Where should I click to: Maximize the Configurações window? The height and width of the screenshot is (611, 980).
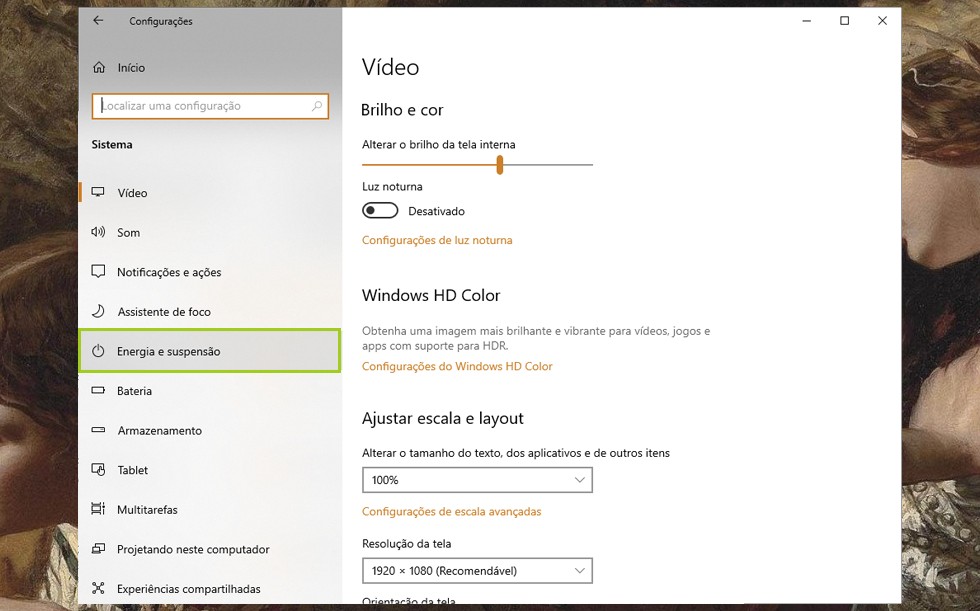pos(844,21)
